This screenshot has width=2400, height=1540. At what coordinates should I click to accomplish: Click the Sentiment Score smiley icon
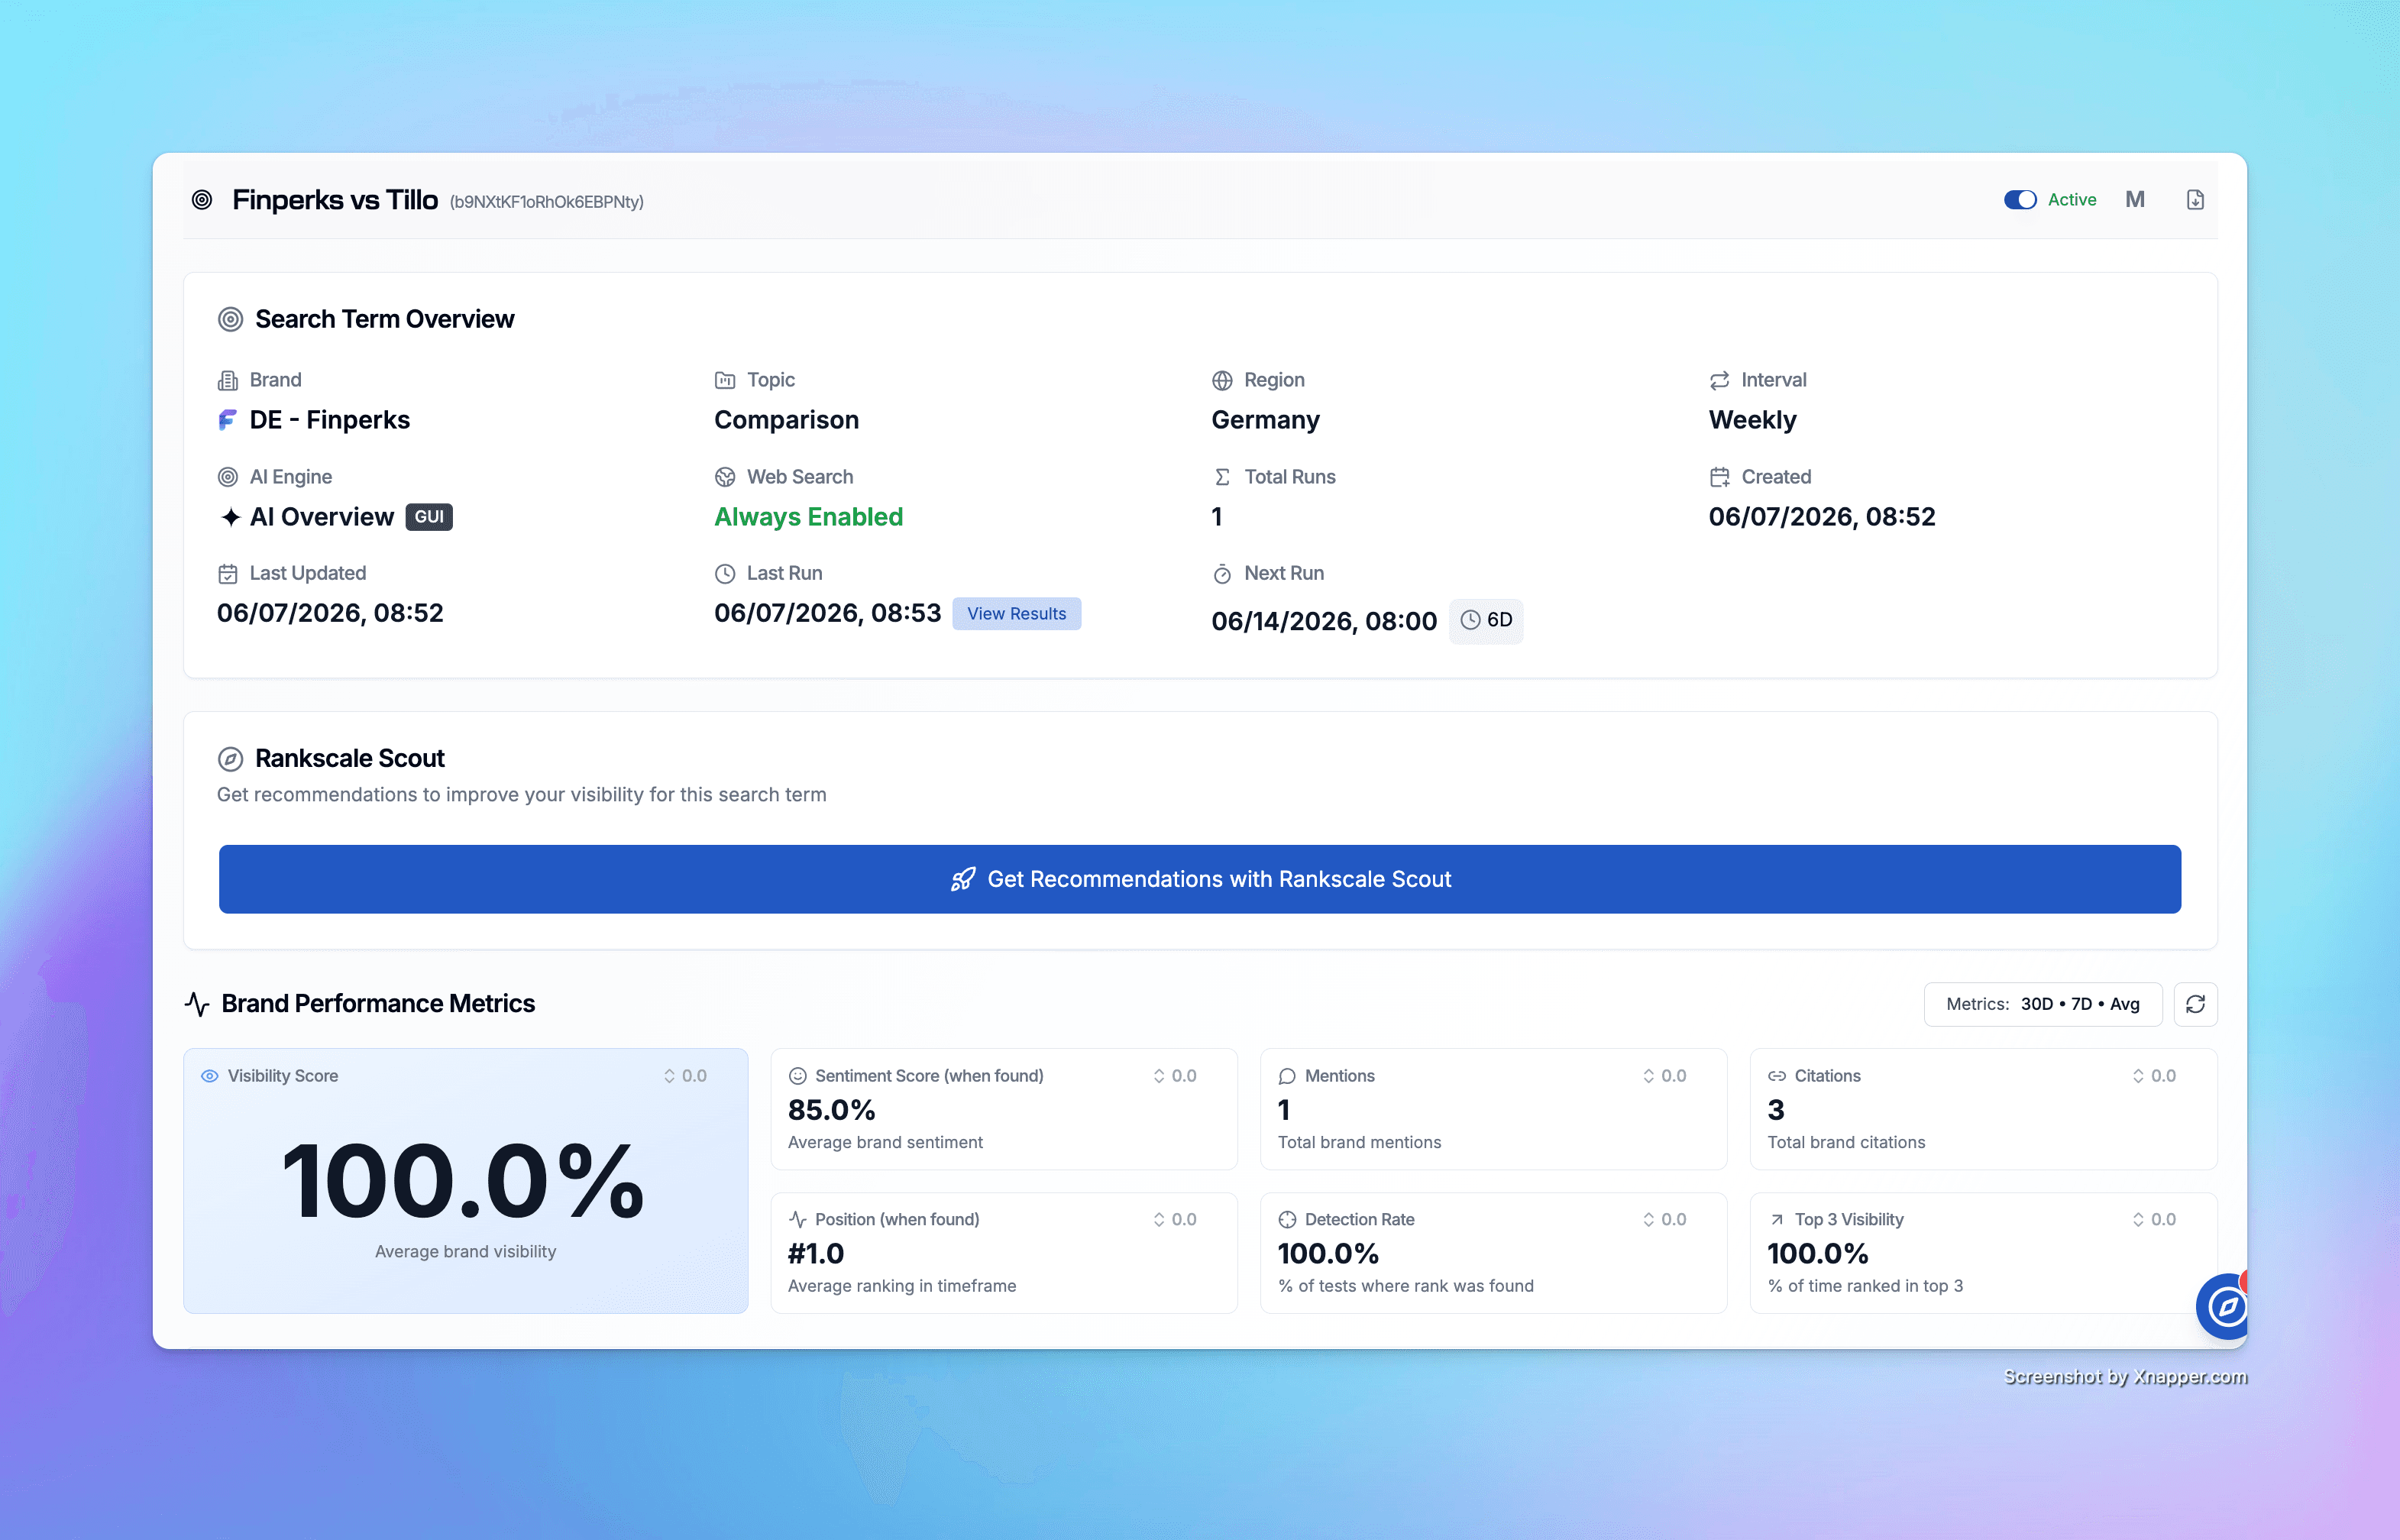(797, 1076)
